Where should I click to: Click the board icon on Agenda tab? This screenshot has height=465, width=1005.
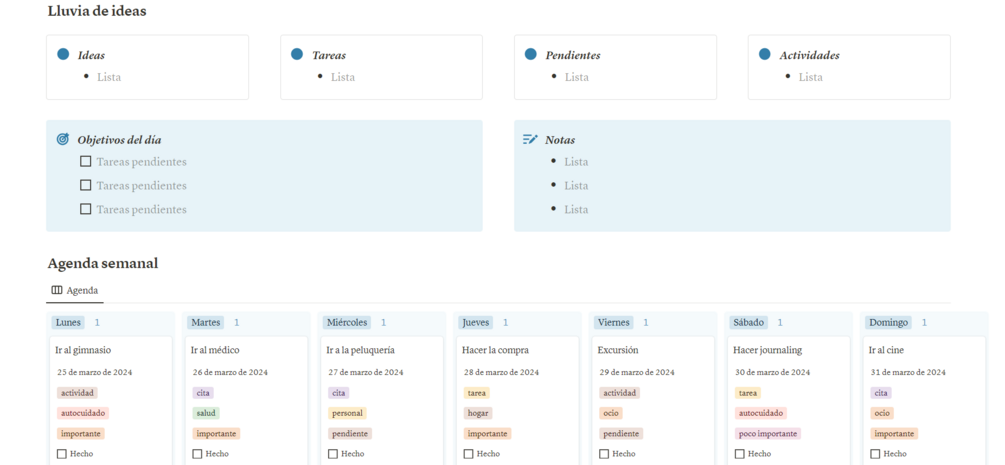tap(57, 291)
